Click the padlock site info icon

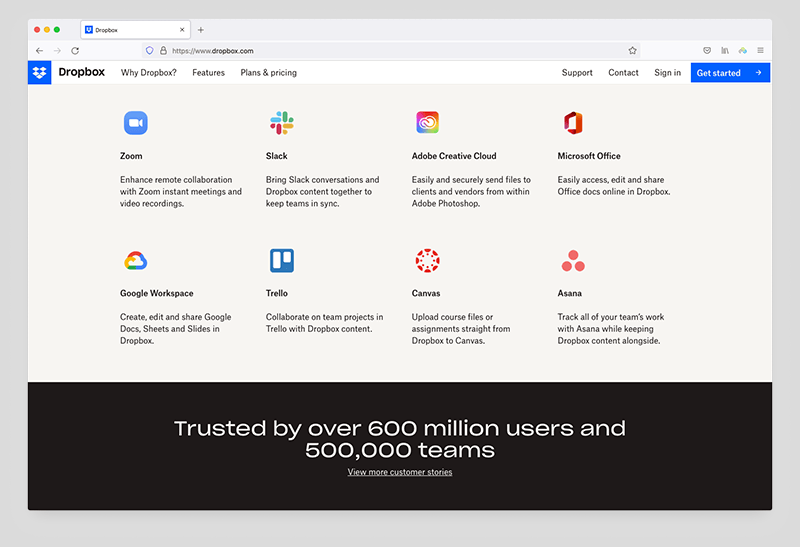pyautogui.click(x=163, y=51)
